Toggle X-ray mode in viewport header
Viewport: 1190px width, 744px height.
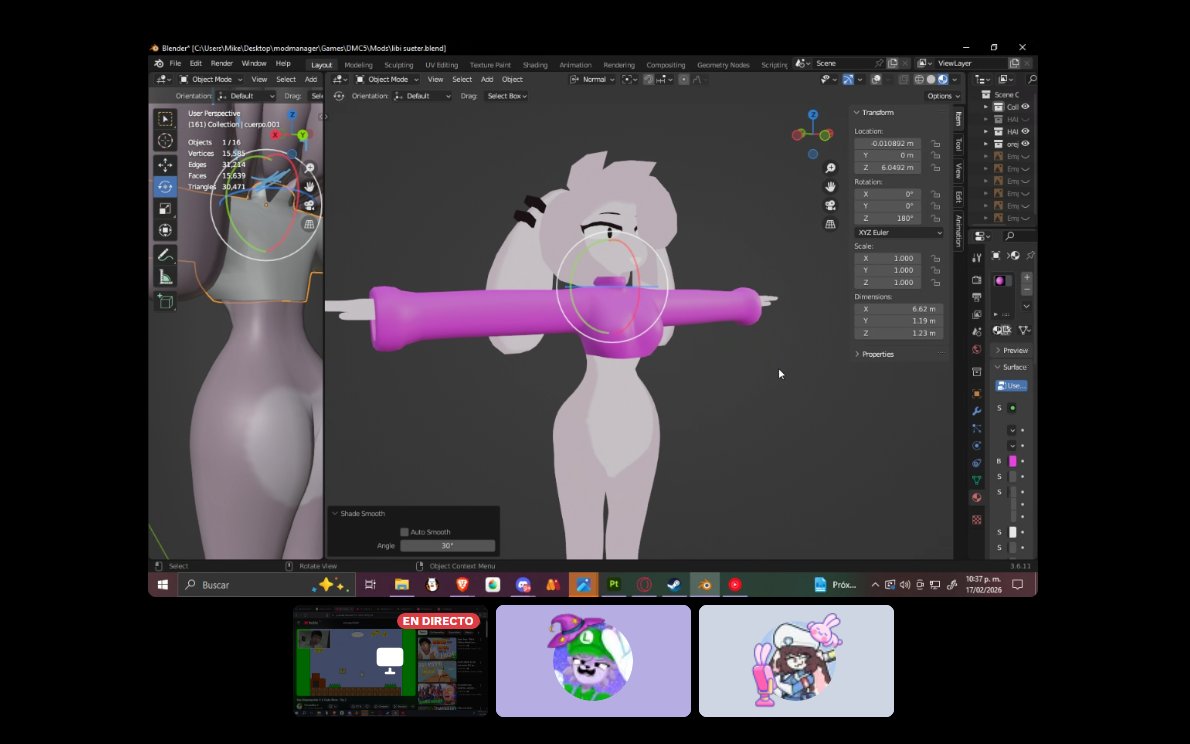click(903, 79)
